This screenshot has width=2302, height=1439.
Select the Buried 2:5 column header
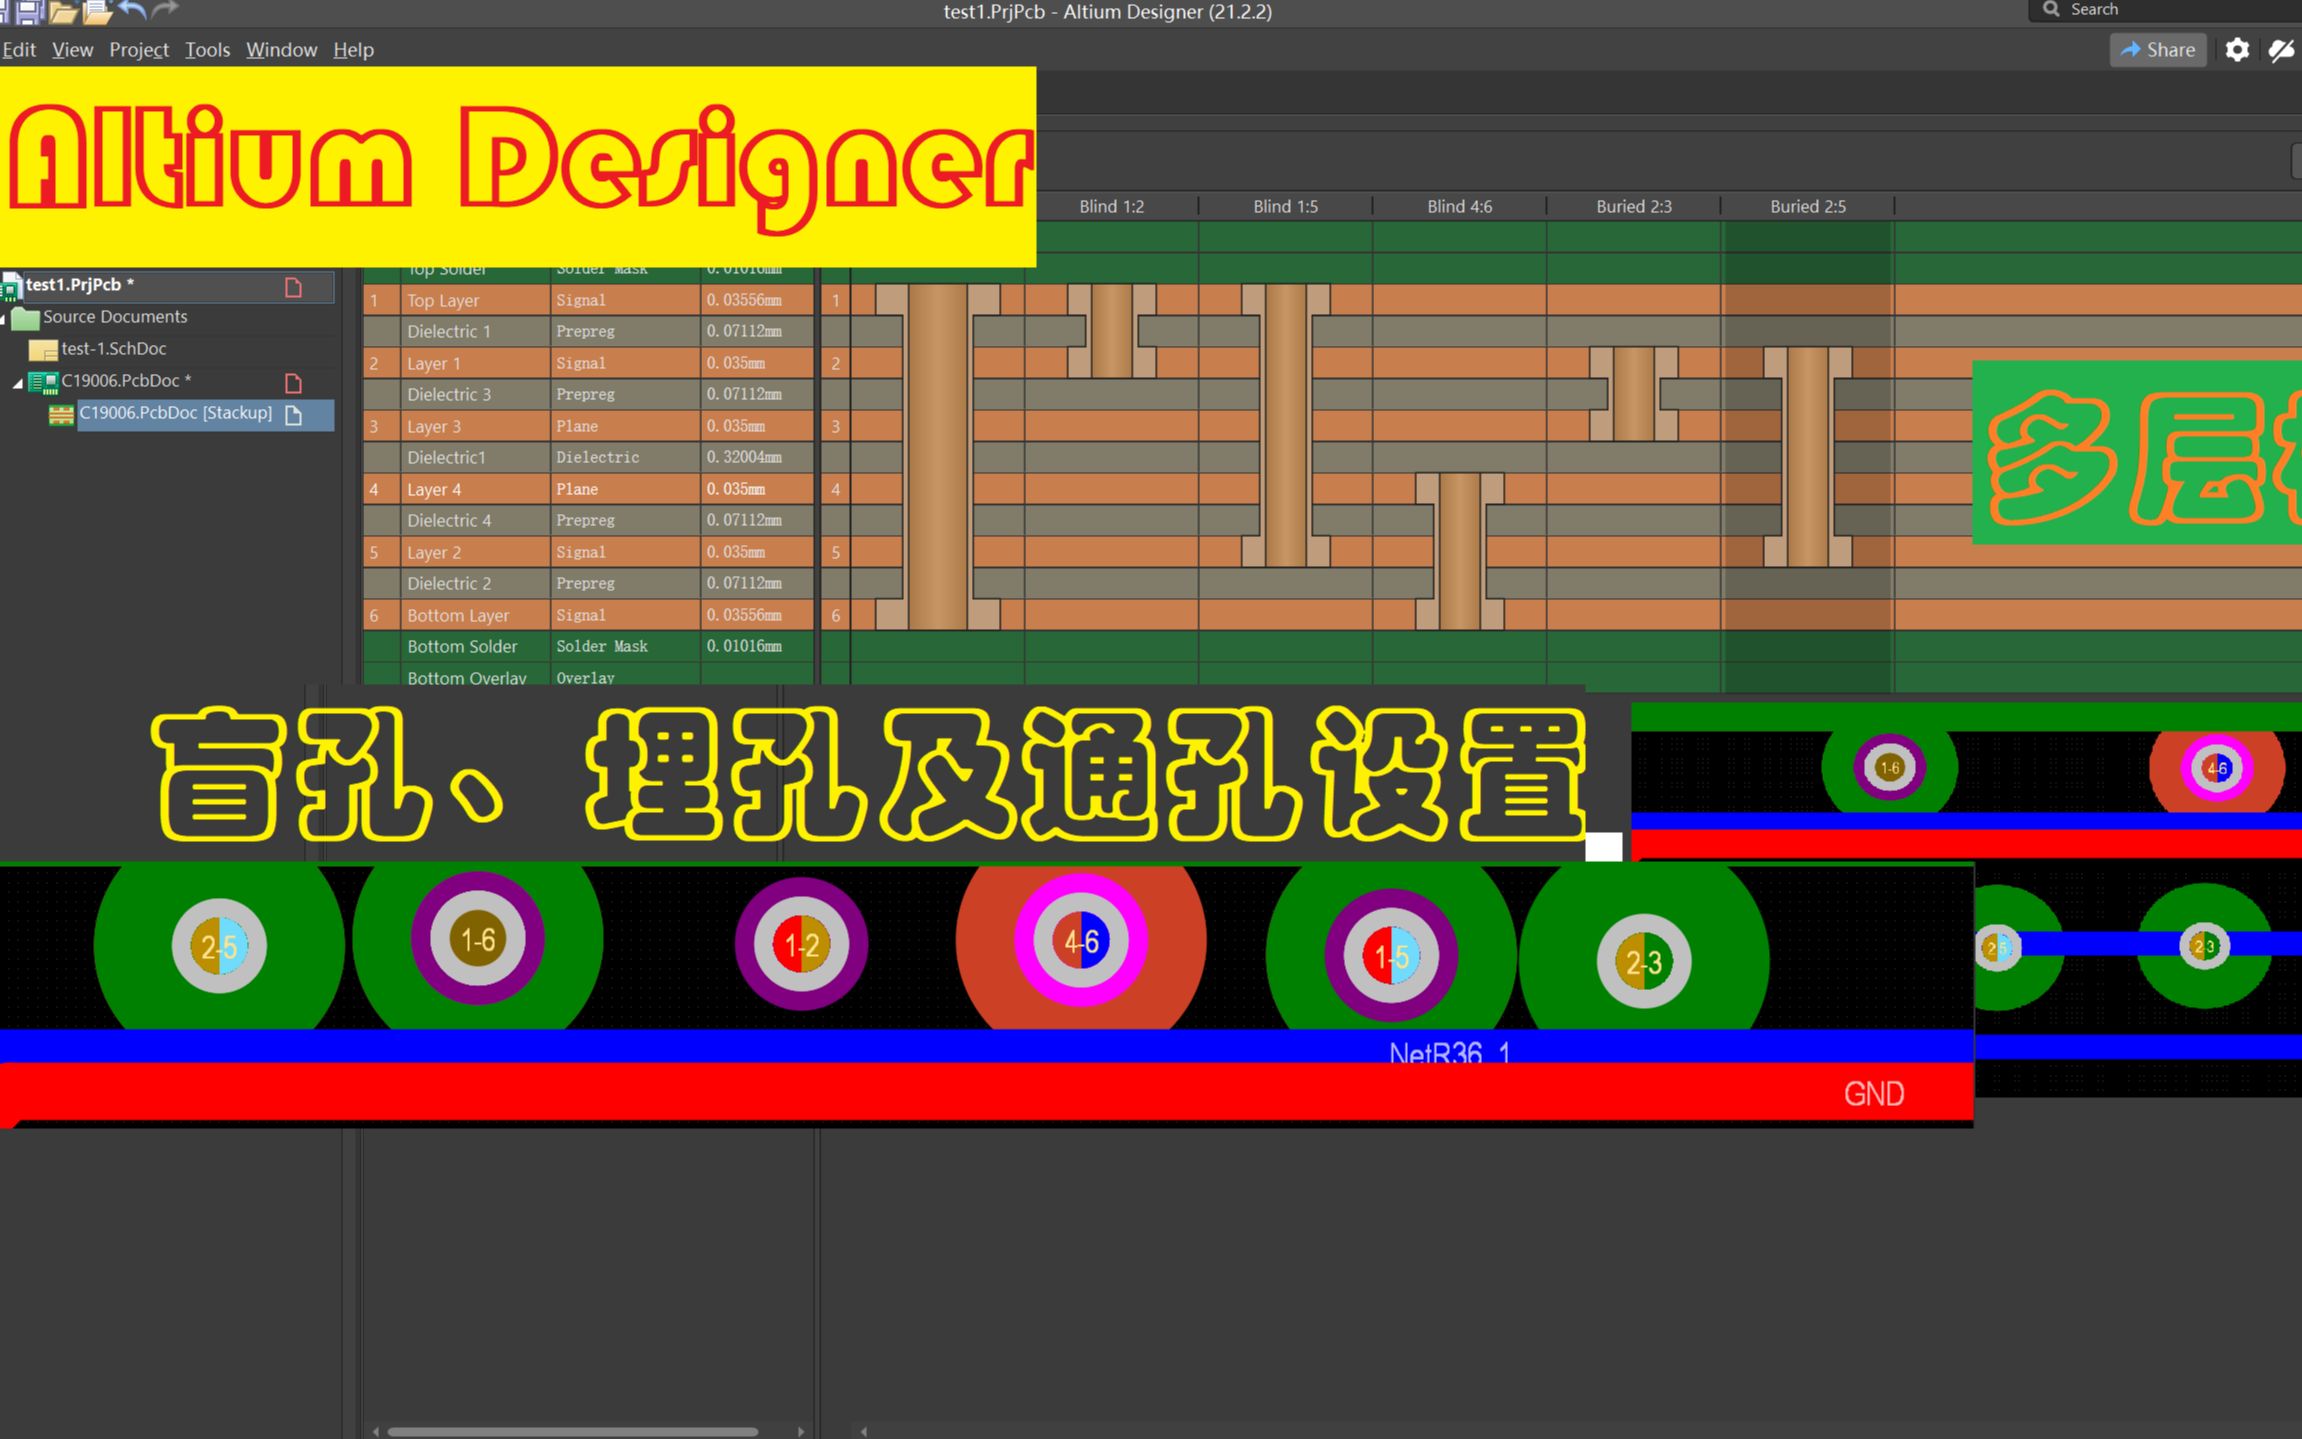pyautogui.click(x=1807, y=206)
